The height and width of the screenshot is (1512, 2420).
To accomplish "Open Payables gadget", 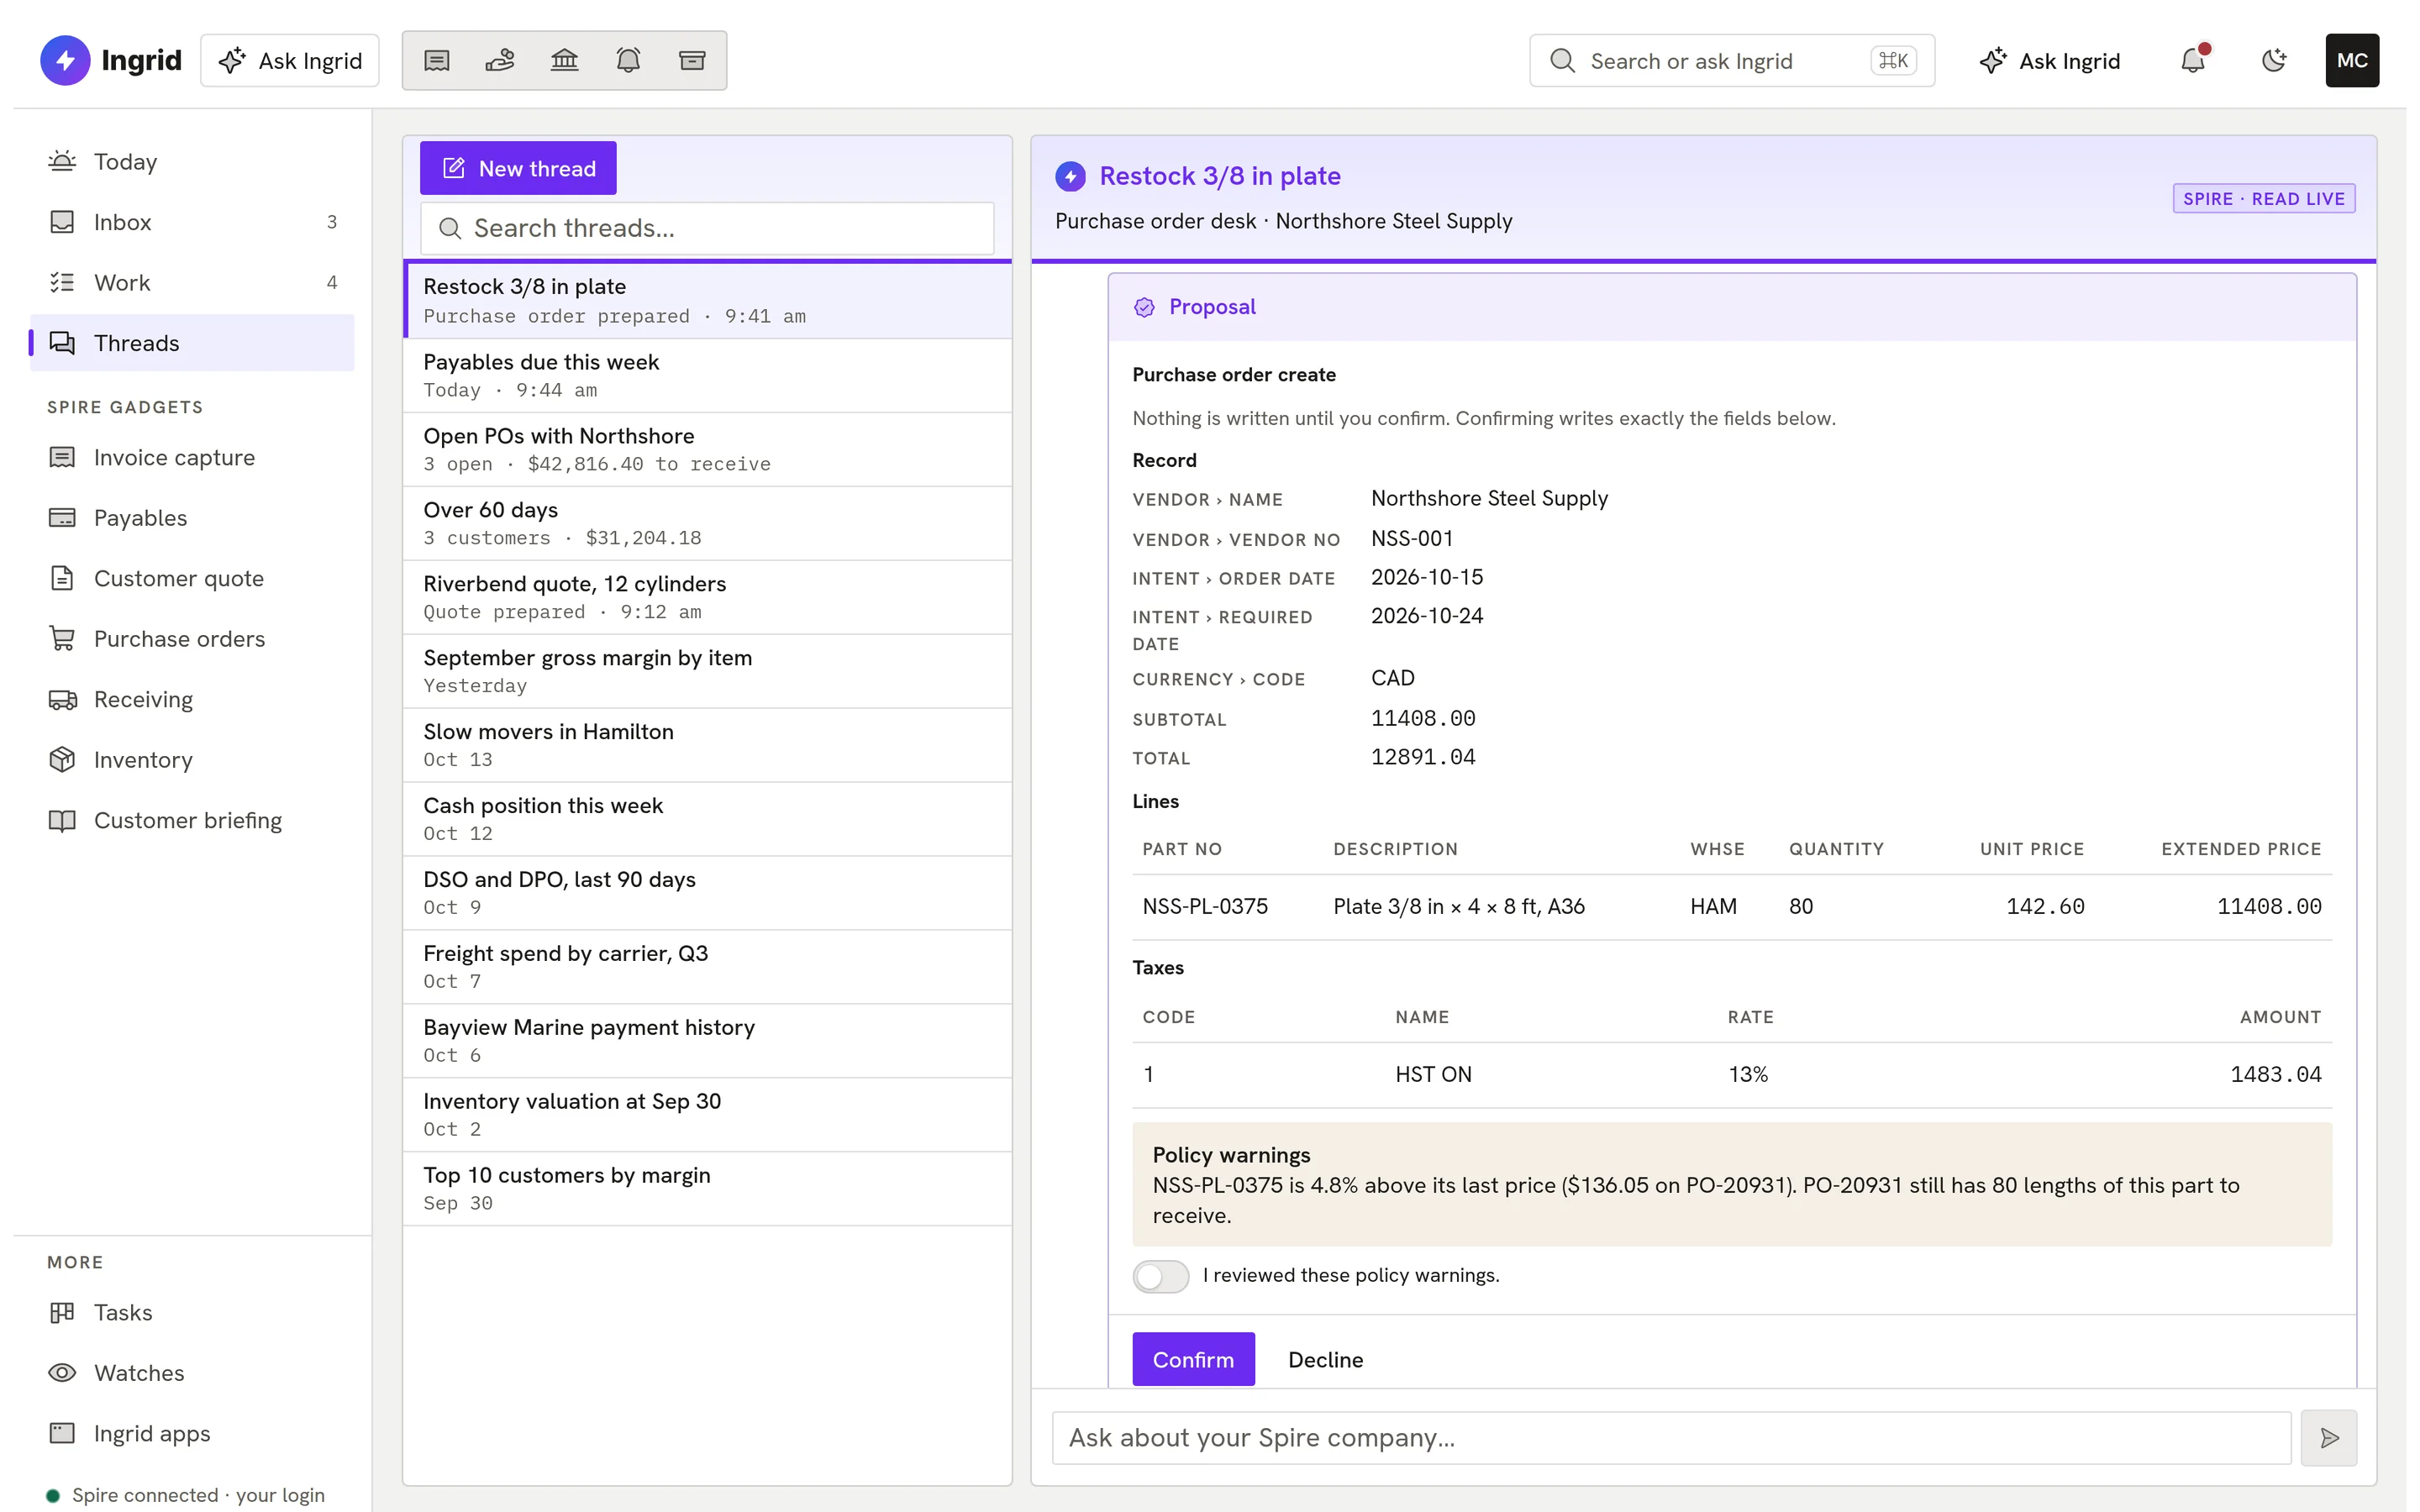I will (x=192, y=518).
